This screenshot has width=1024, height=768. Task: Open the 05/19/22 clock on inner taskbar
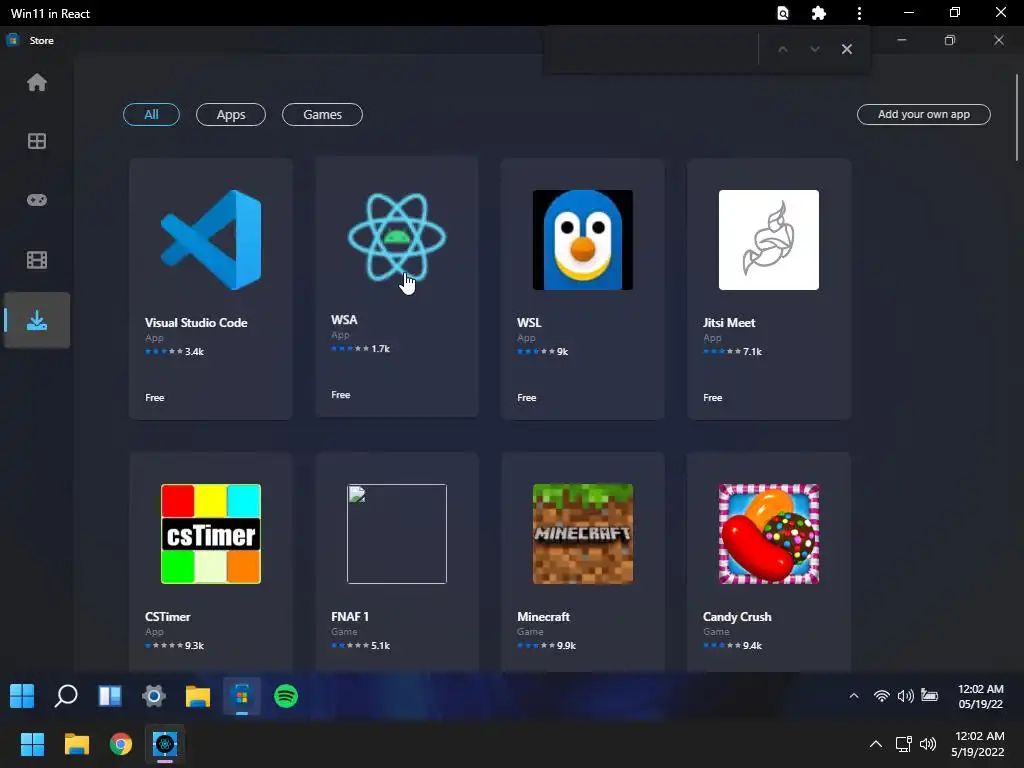pos(980,696)
